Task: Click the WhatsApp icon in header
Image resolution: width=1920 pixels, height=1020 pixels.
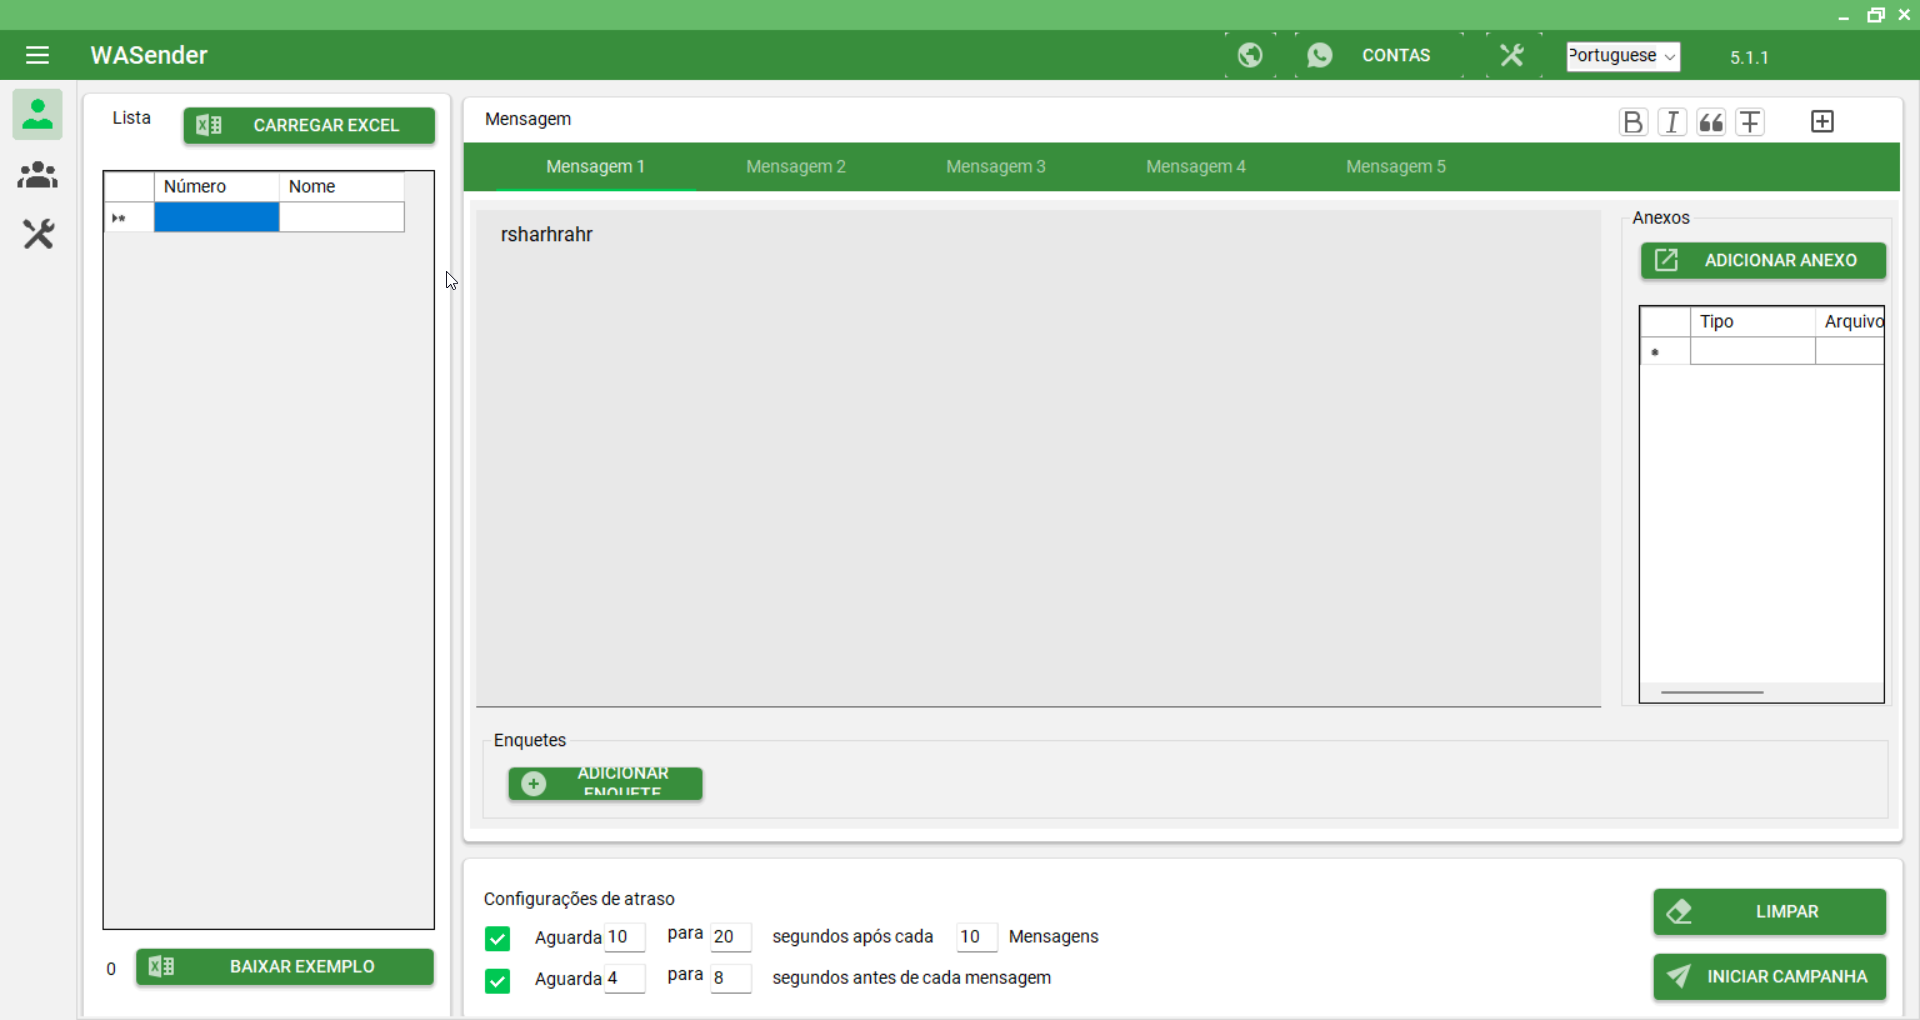Action: pyautogui.click(x=1320, y=55)
